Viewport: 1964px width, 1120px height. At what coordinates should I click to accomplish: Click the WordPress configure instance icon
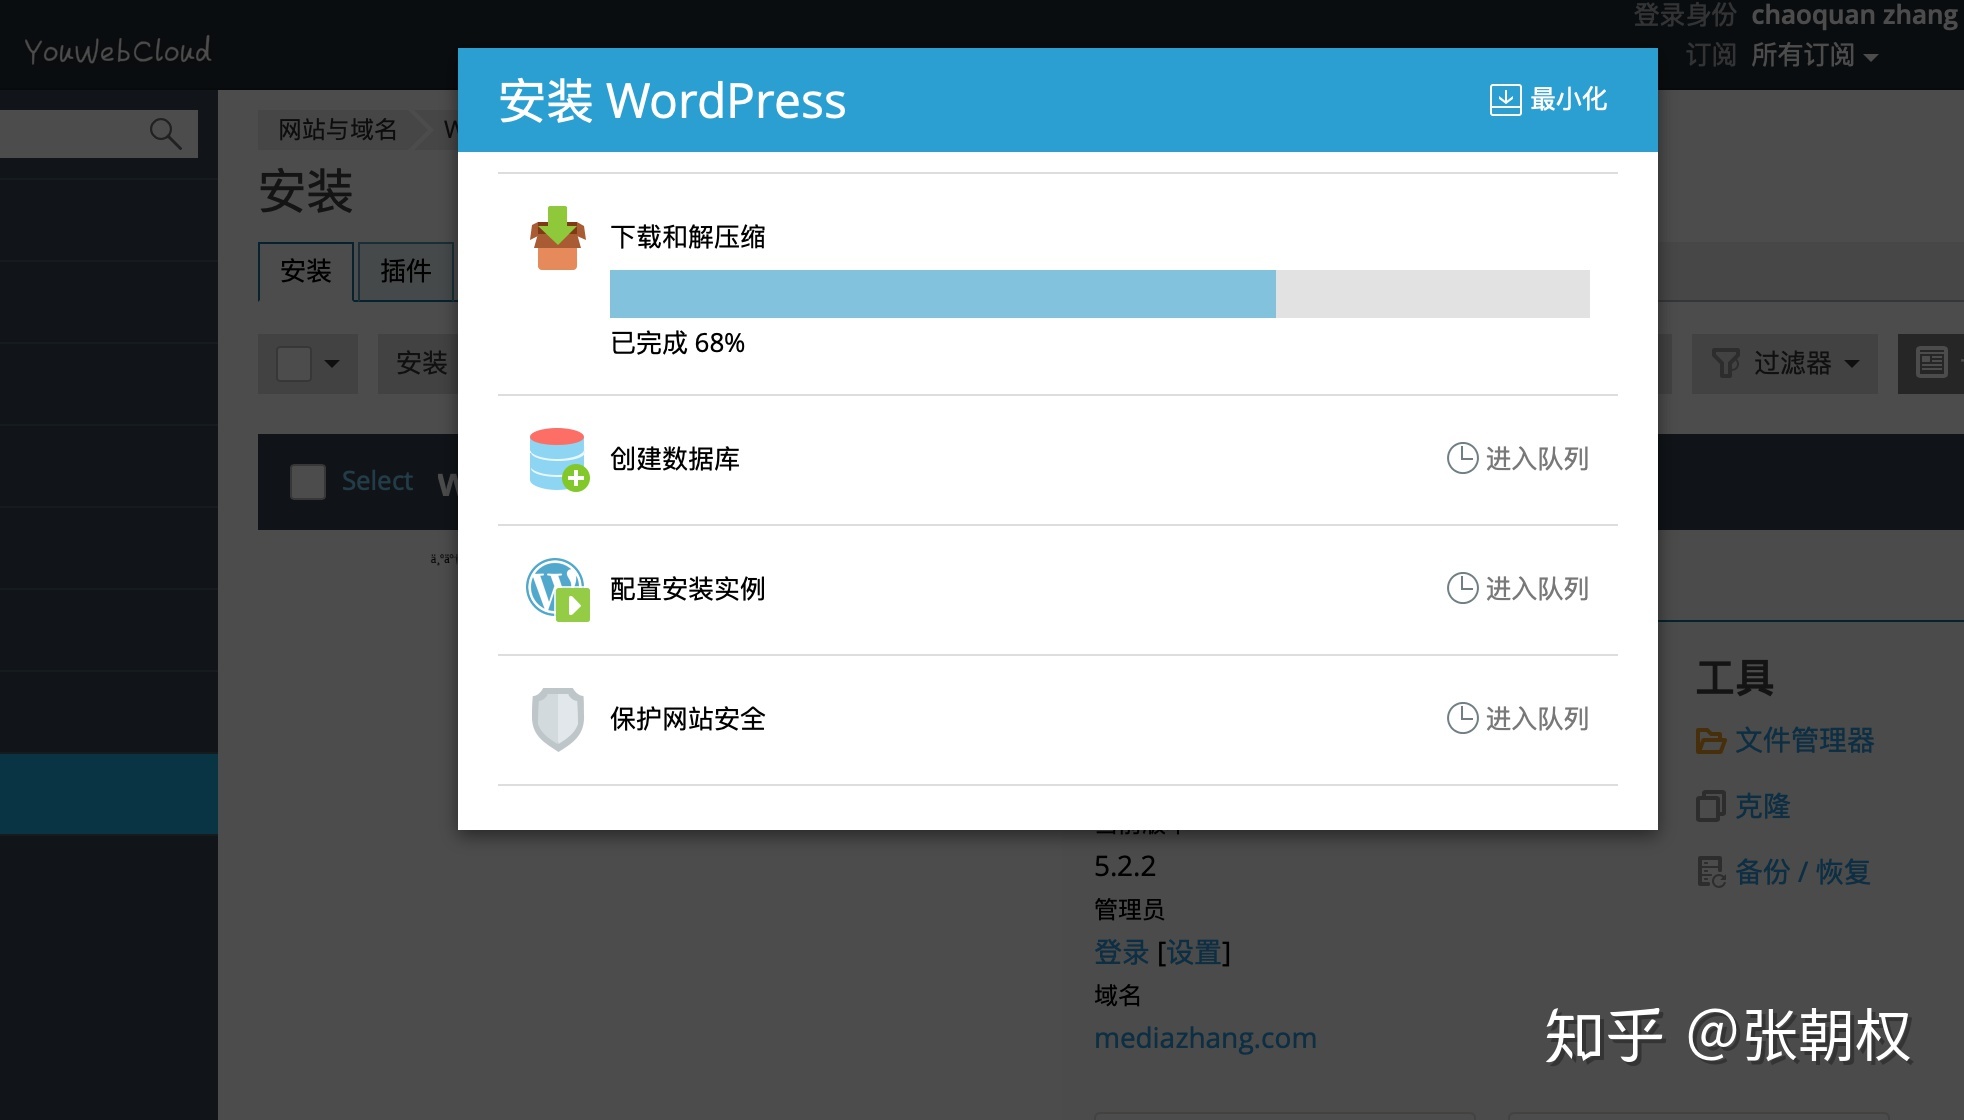coord(557,589)
